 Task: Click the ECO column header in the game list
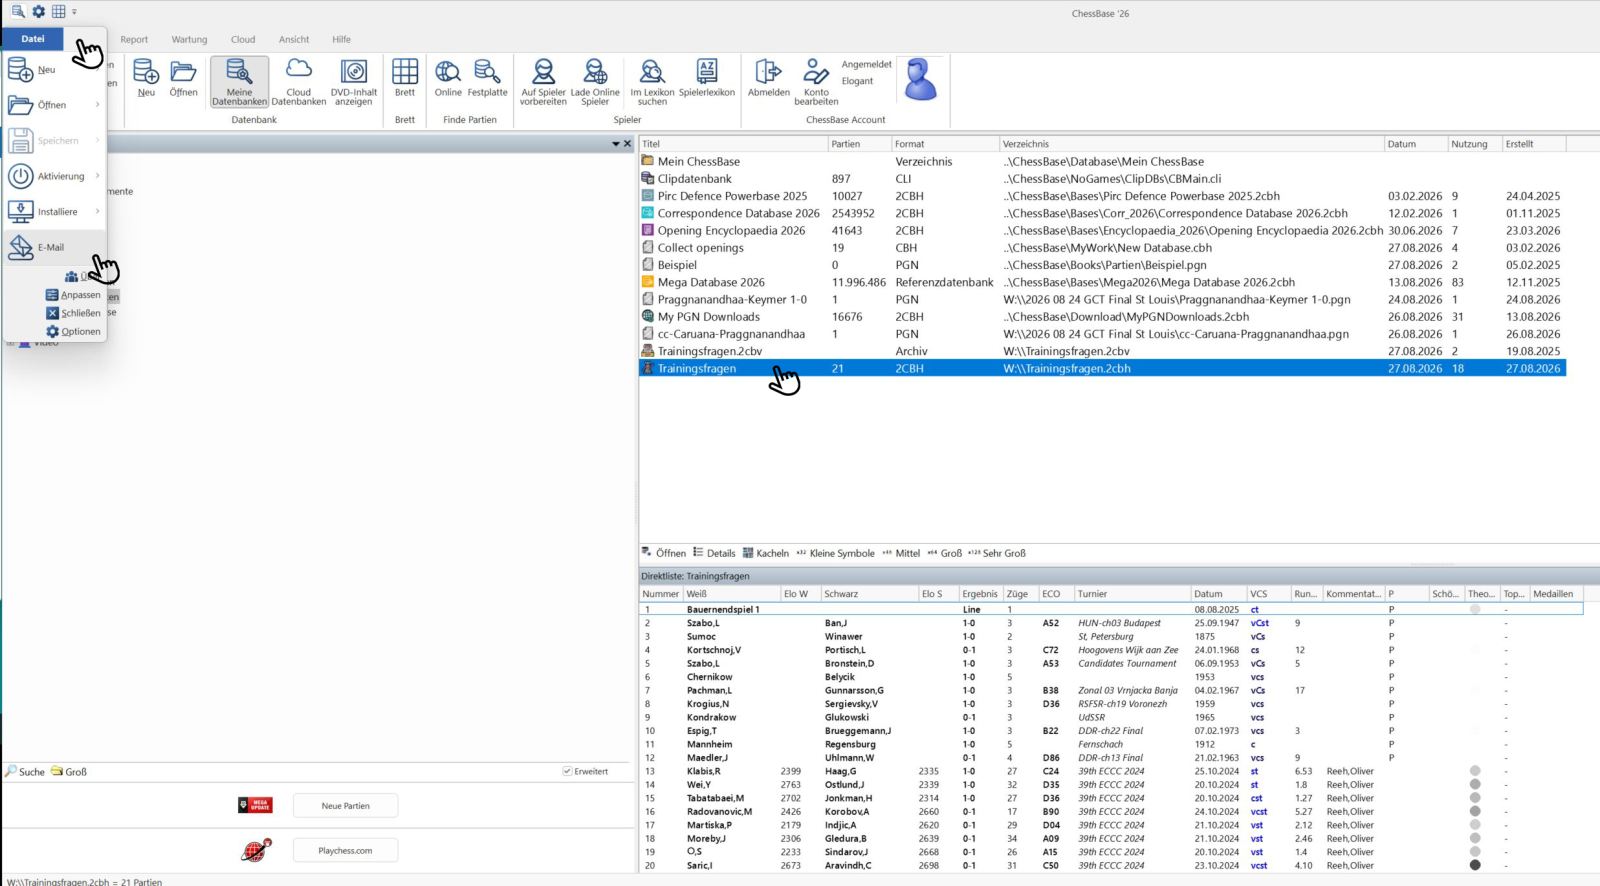[x=1056, y=594]
